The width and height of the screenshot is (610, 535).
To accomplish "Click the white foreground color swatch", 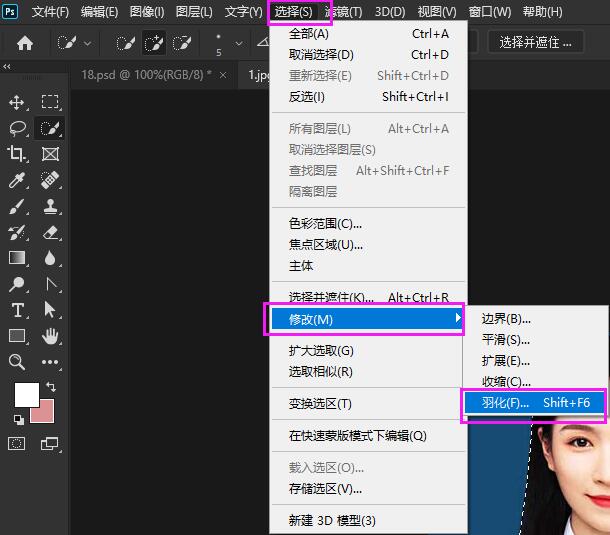I will pyautogui.click(x=26, y=394).
